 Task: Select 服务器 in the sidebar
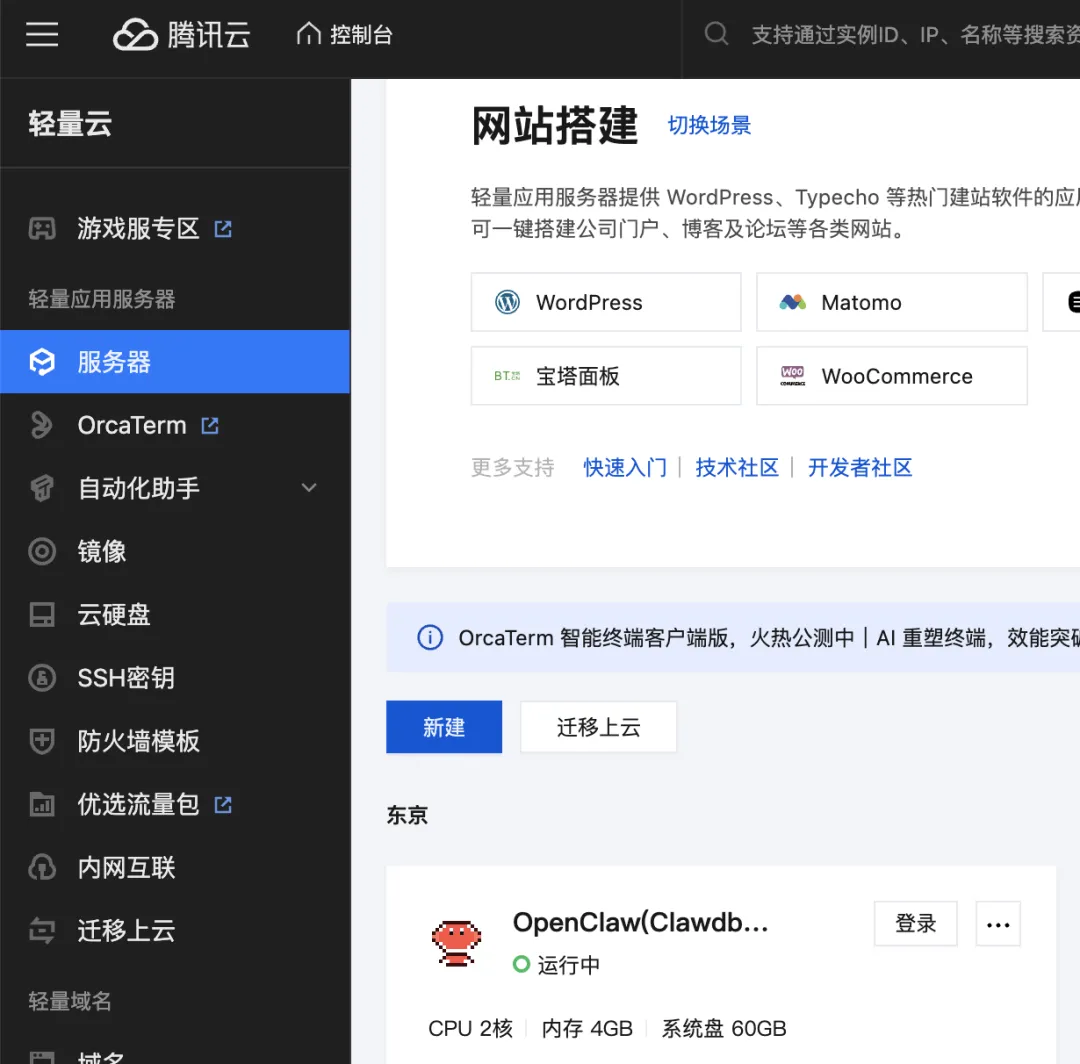[175, 362]
